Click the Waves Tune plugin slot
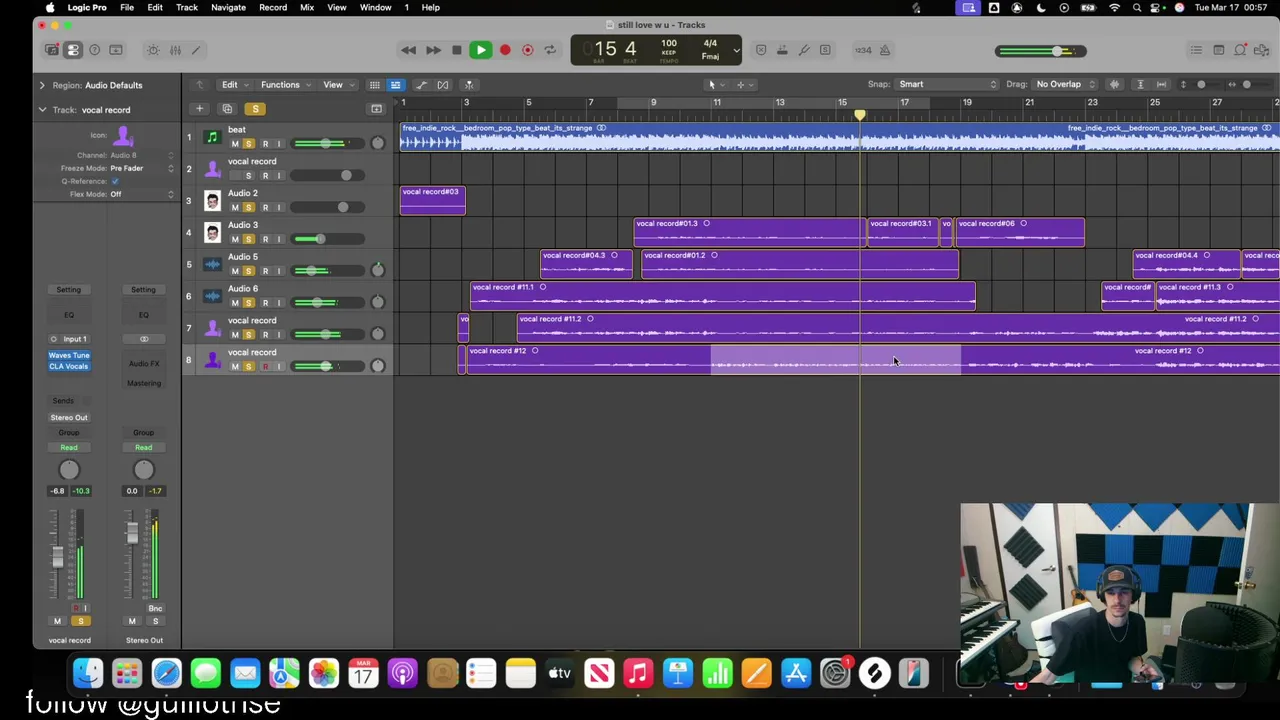 point(69,355)
